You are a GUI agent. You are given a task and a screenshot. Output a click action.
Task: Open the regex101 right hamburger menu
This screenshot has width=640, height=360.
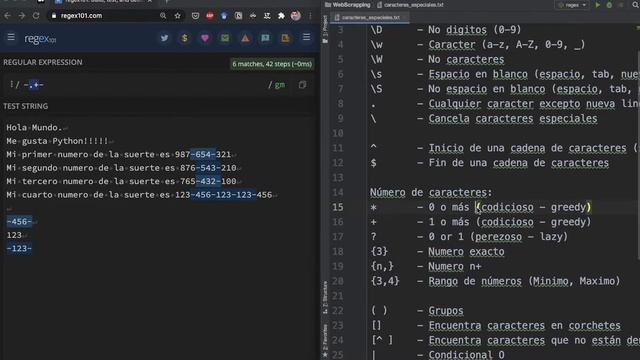click(x=306, y=38)
